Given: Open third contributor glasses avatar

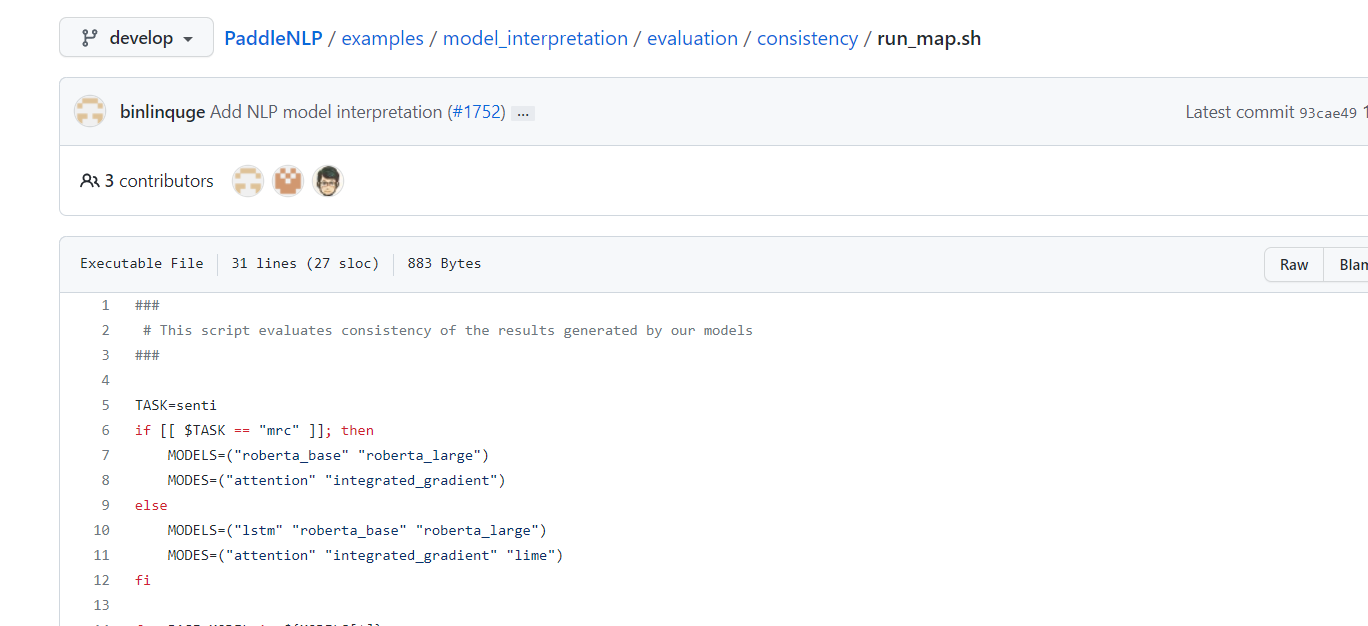Looking at the screenshot, I should (x=328, y=181).
